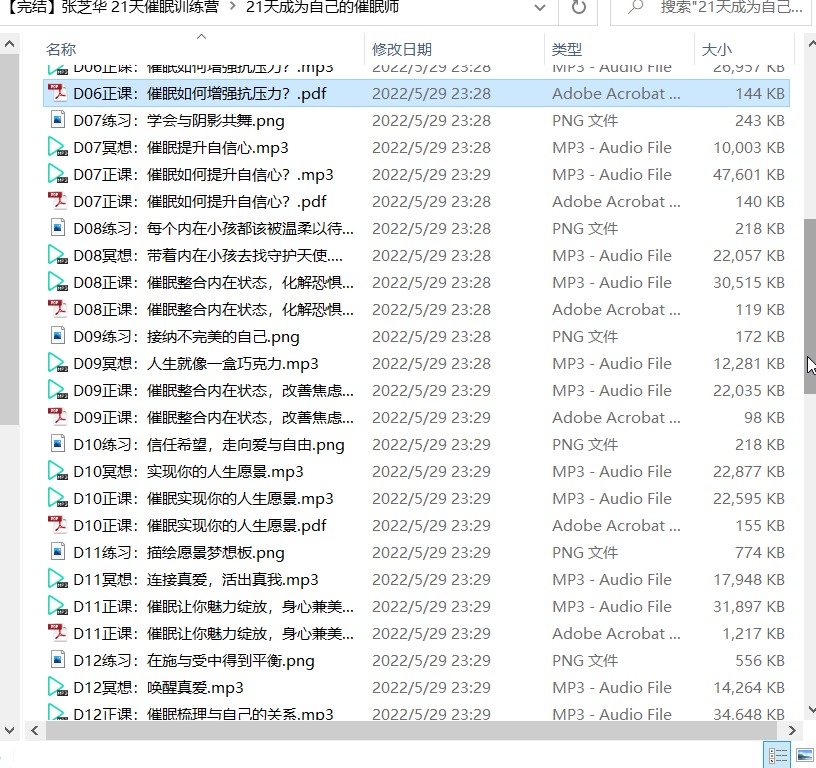Click navigation pane scroll up arrow

pyautogui.click(x=9, y=44)
